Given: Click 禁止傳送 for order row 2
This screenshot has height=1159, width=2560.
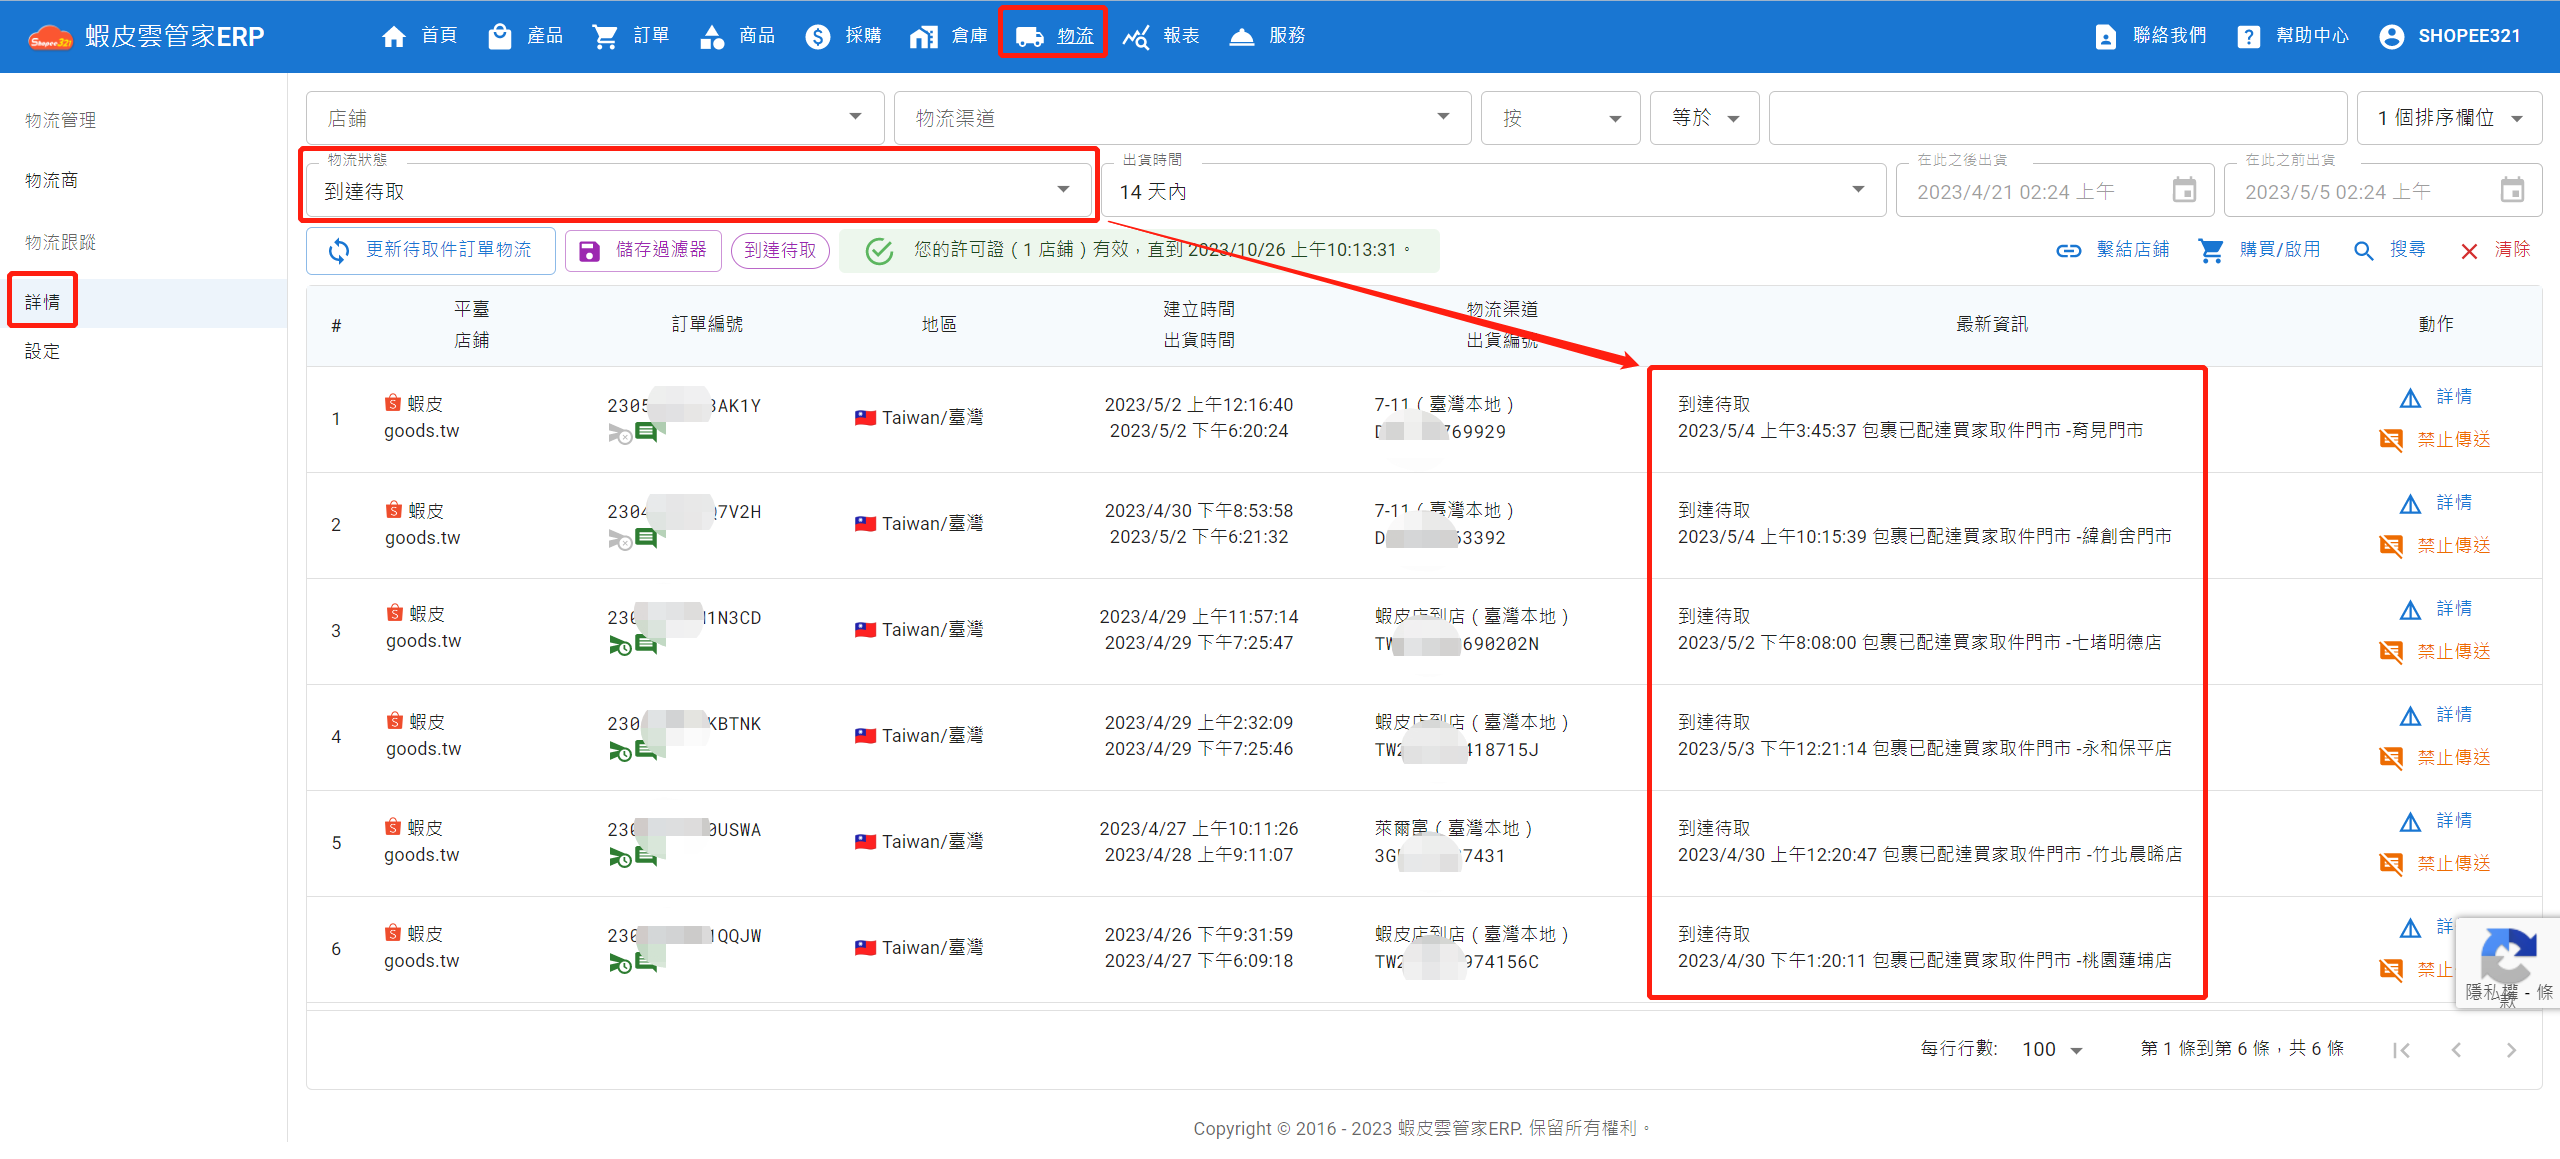Looking at the screenshot, I should 2435,545.
